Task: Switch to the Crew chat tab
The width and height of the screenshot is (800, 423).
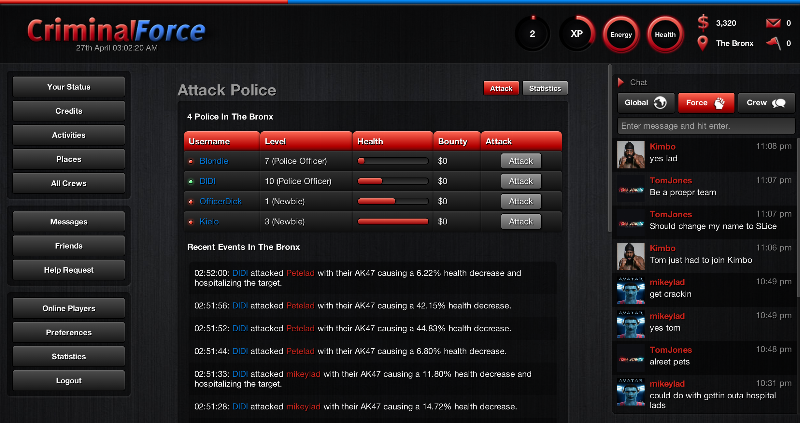Action: click(x=766, y=103)
